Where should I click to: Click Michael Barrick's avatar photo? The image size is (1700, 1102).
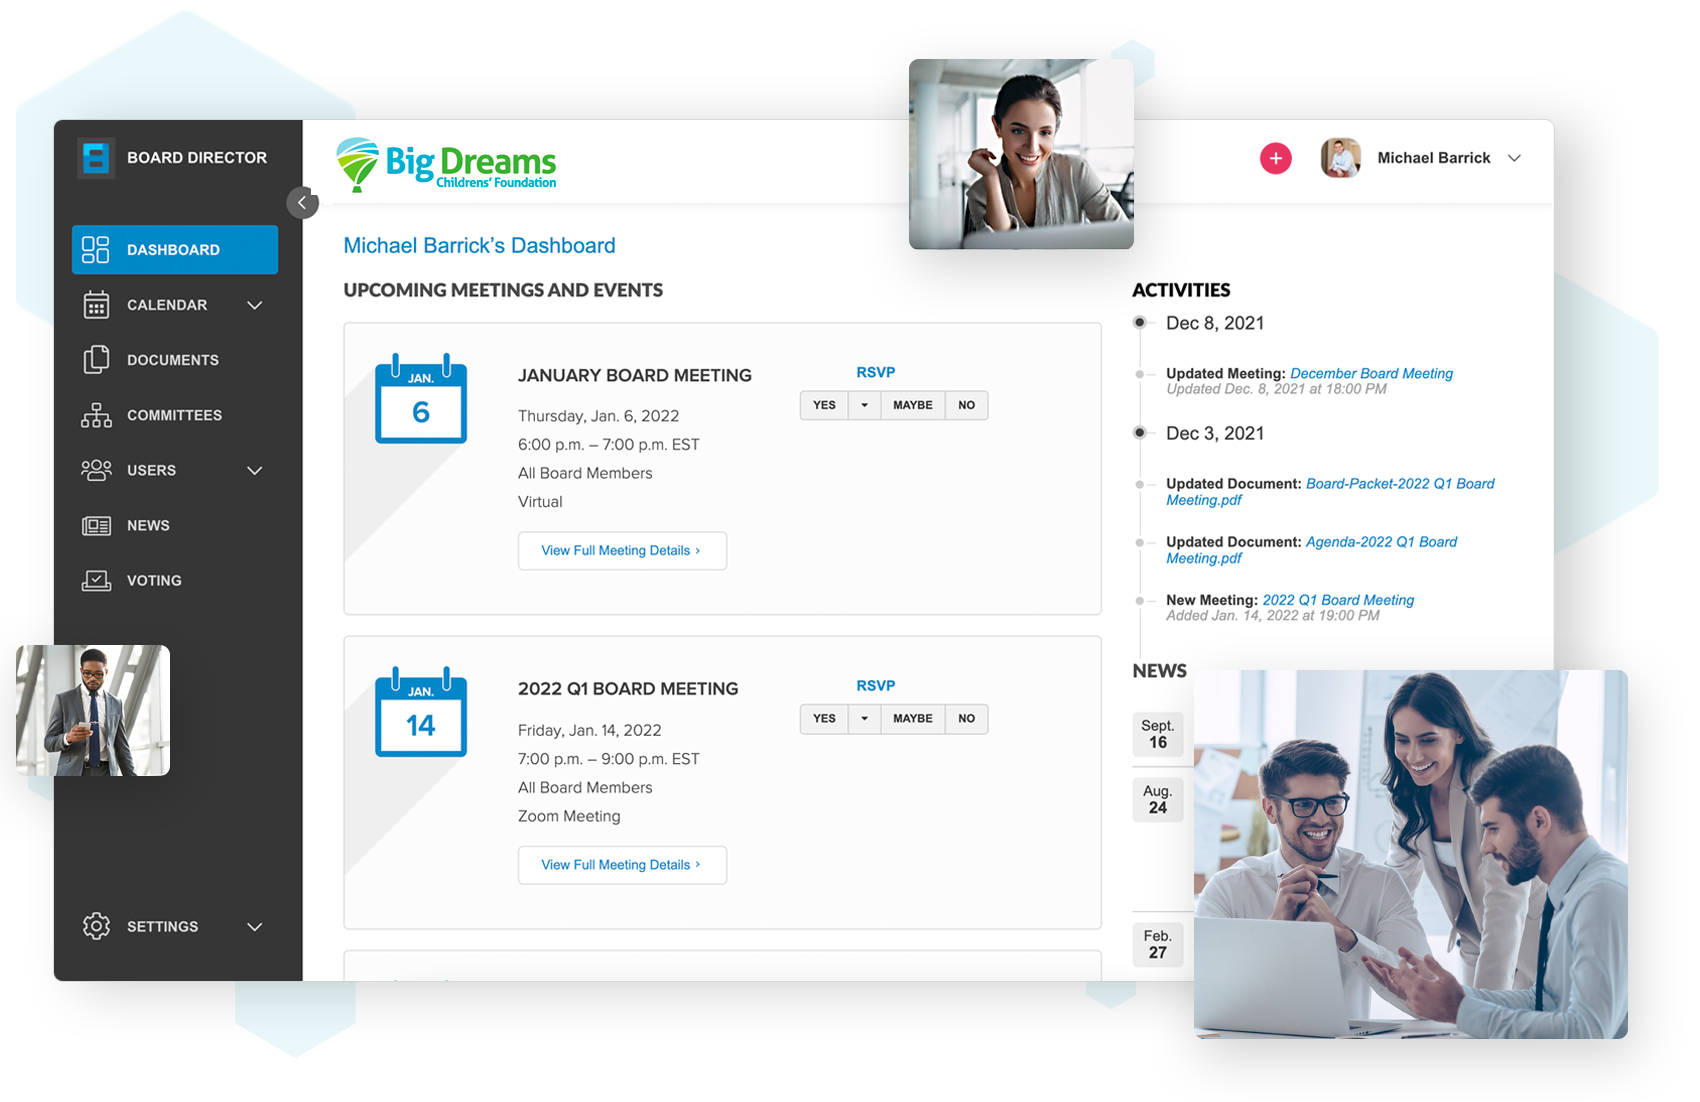[x=1341, y=158]
